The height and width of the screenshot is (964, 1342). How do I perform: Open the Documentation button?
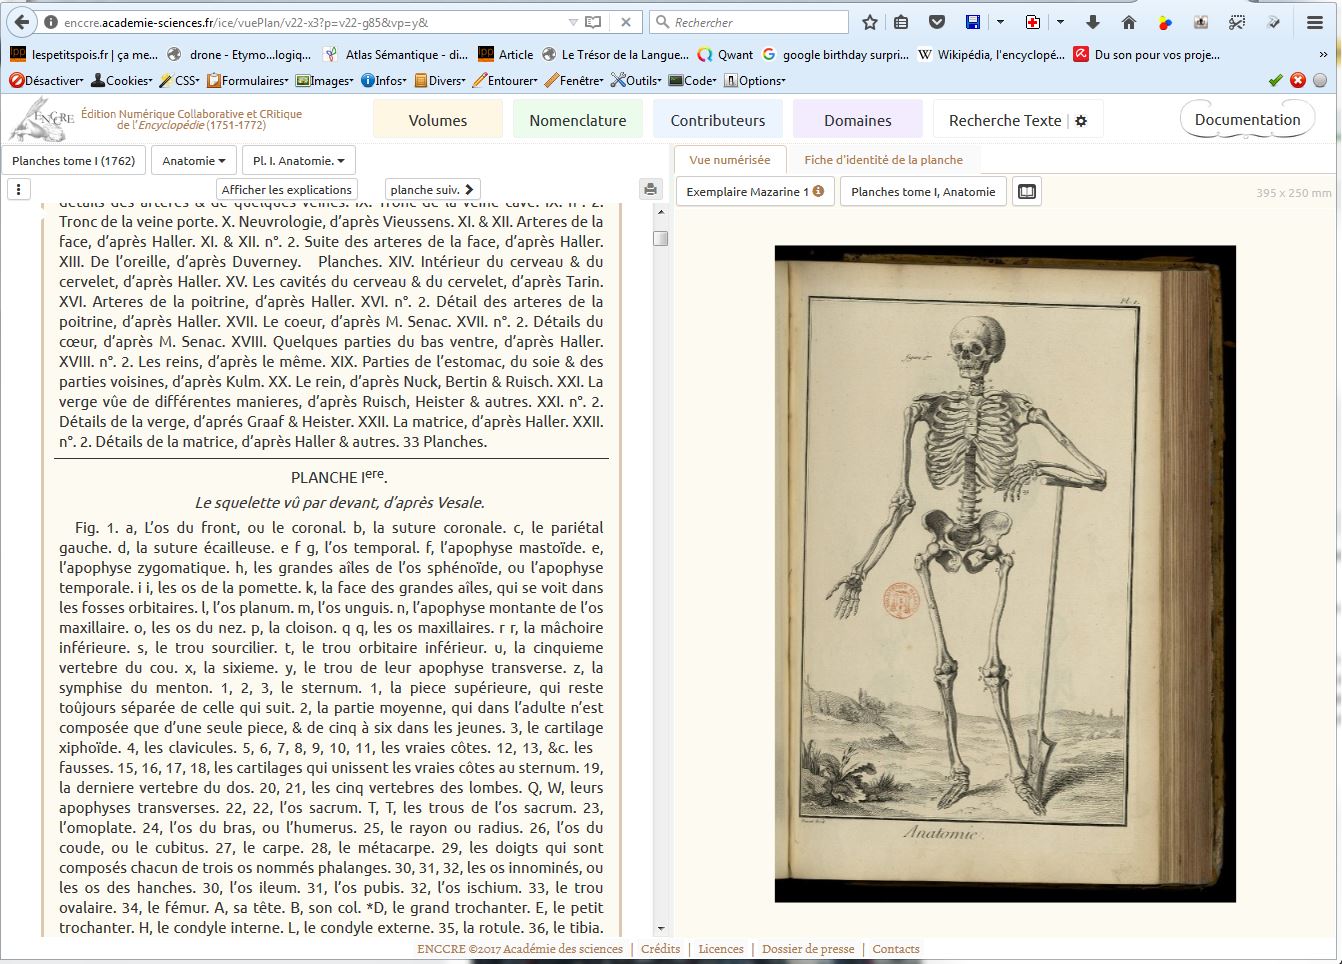[x=1247, y=119]
